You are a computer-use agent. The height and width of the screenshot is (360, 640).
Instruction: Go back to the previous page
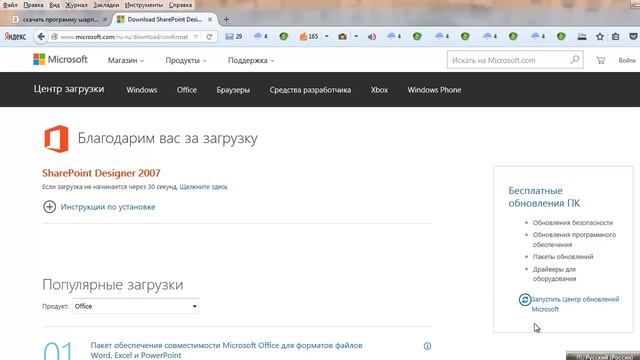[41, 37]
